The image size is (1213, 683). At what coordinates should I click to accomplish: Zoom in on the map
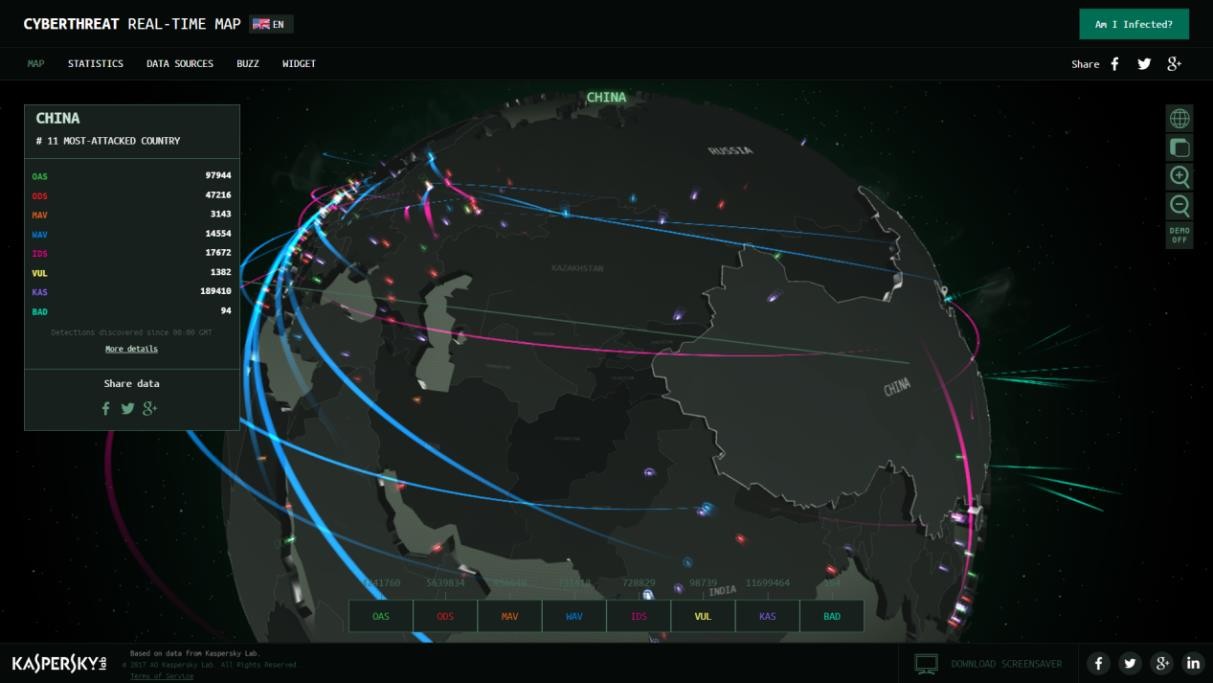(x=1180, y=177)
